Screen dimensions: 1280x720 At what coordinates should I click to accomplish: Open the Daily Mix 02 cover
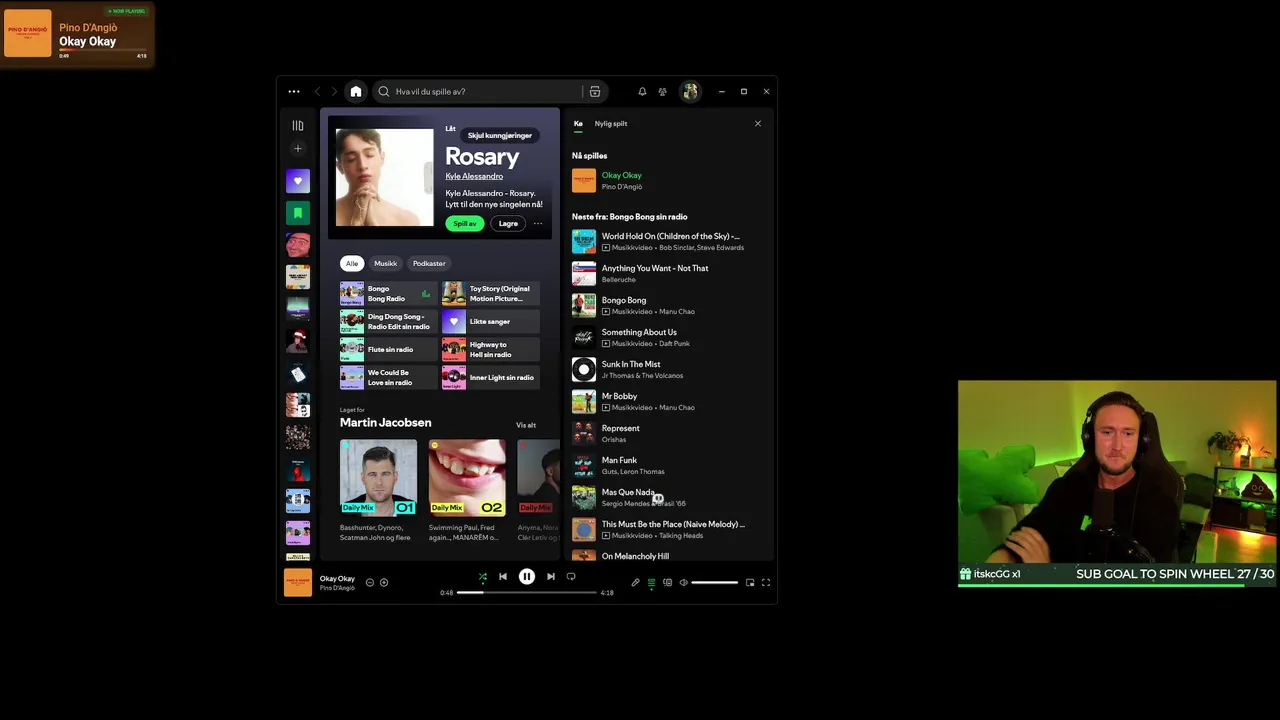tap(467, 477)
